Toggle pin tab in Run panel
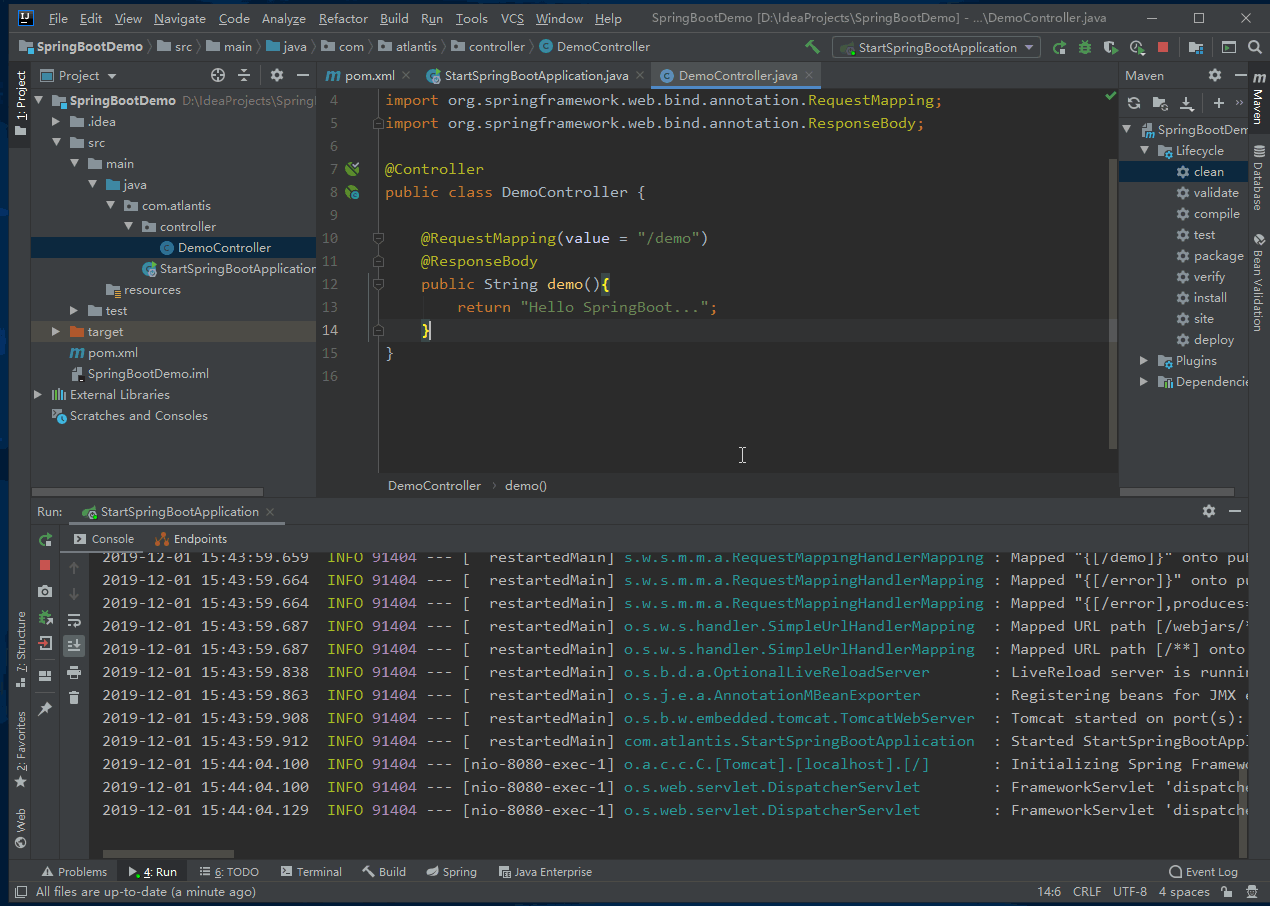 pos(45,708)
